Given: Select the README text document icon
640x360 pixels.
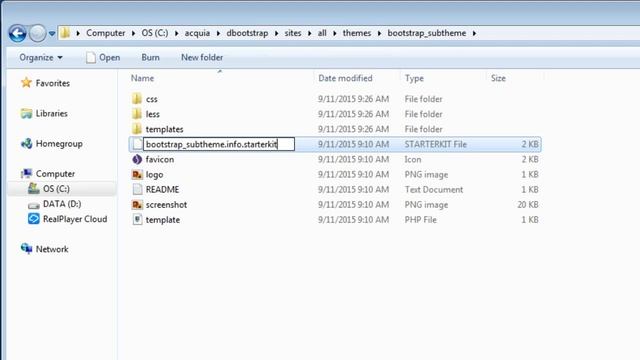Looking at the screenshot, I should [138, 189].
